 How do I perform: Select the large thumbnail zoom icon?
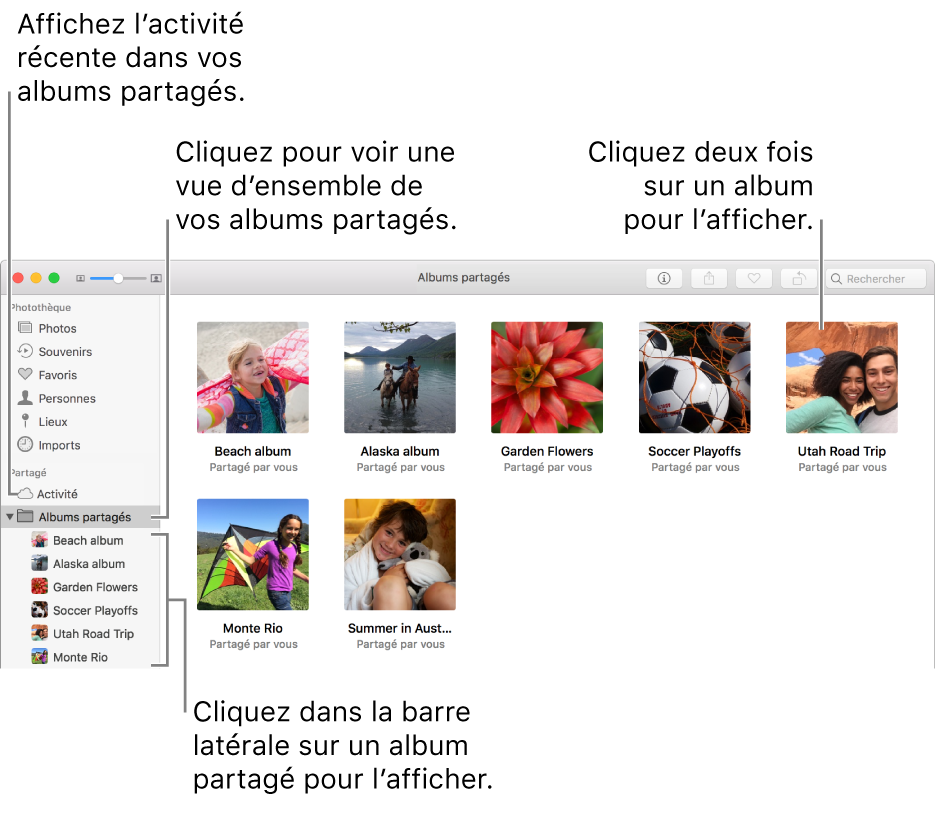coord(156,279)
